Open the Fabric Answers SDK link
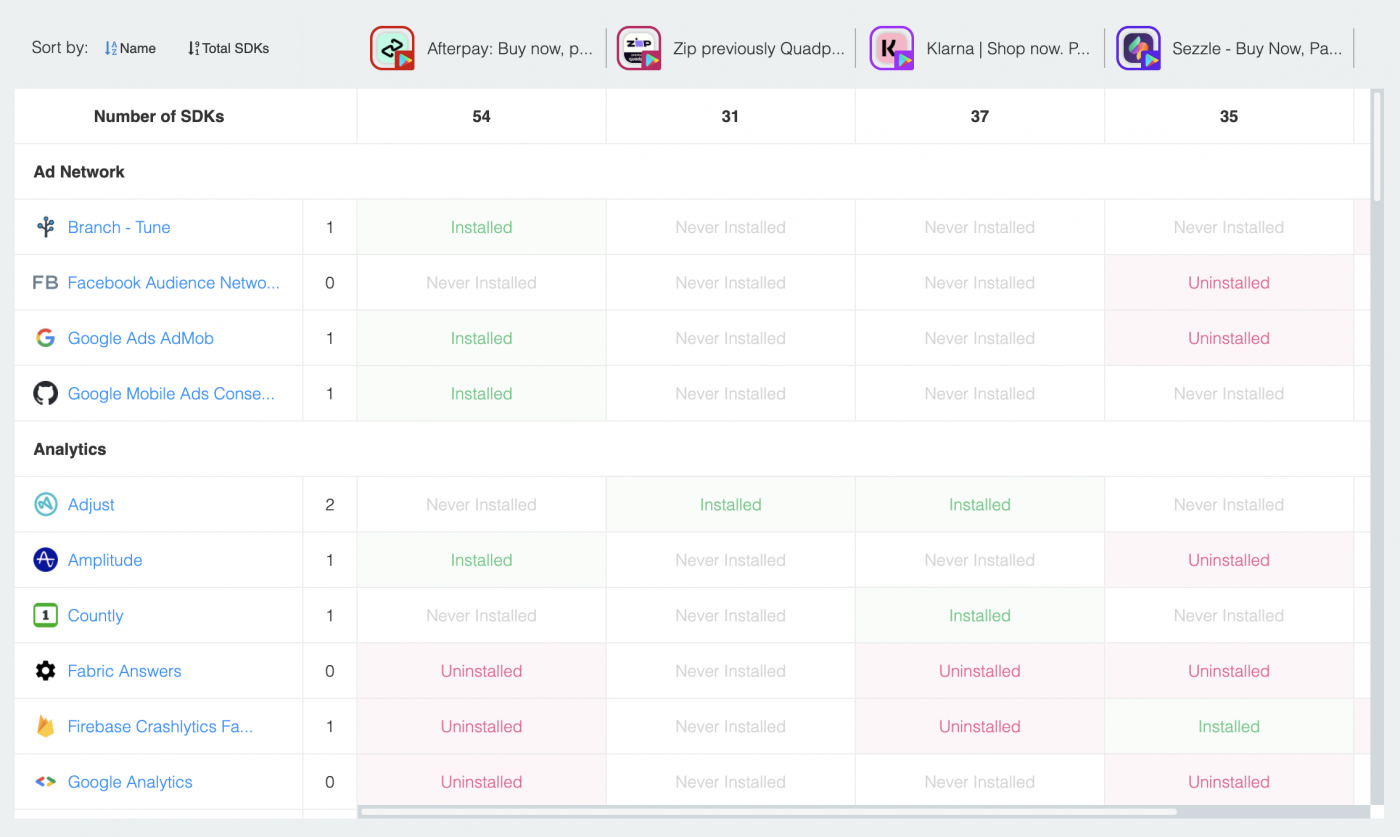 [x=125, y=671]
